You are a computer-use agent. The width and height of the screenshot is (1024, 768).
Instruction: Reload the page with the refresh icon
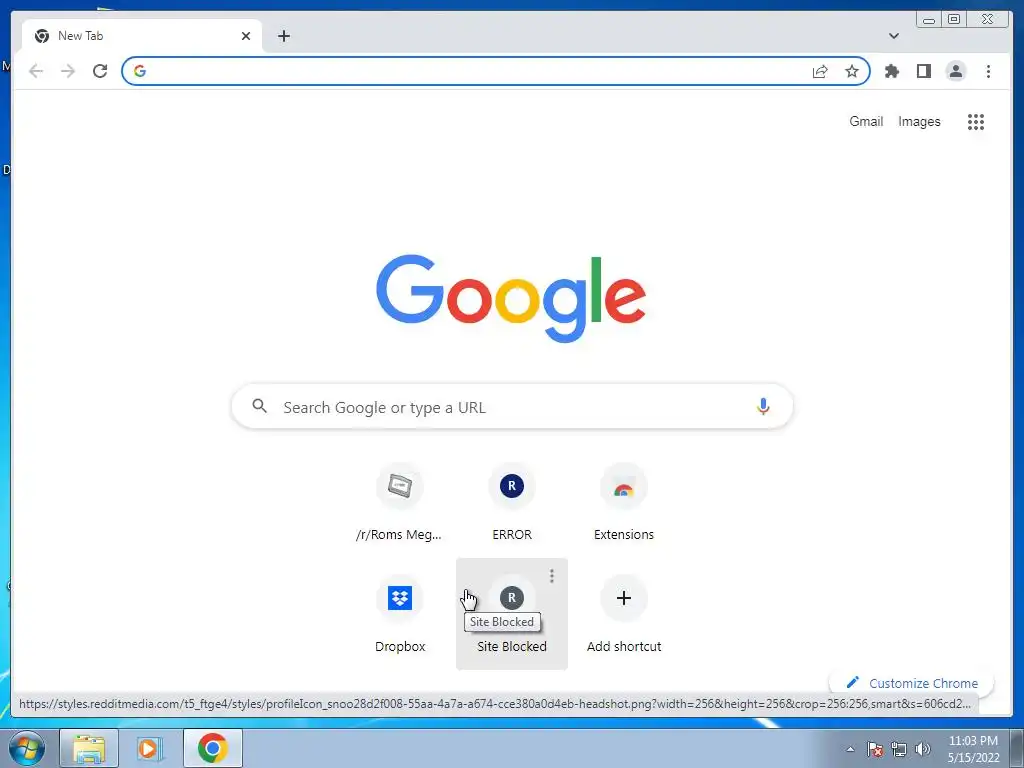click(x=100, y=71)
